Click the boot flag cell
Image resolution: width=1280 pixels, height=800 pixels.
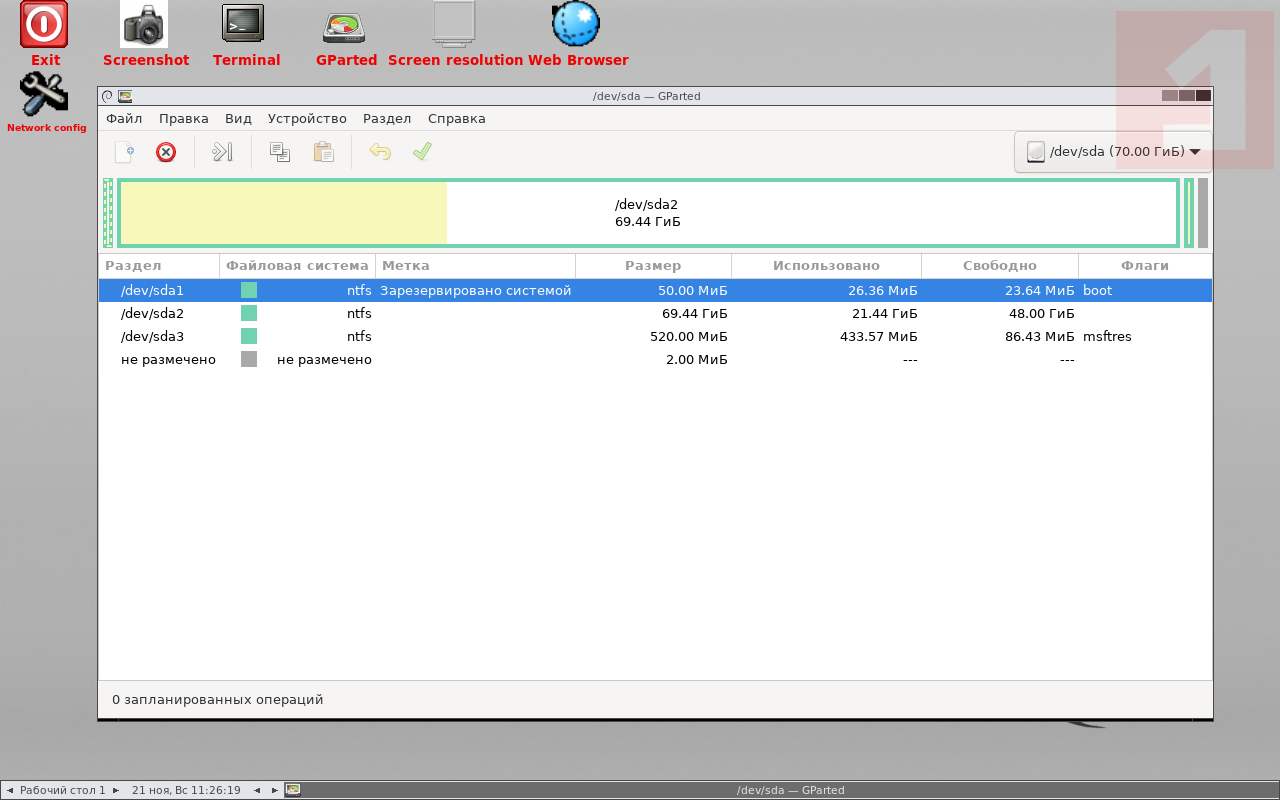pos(1097,290)
